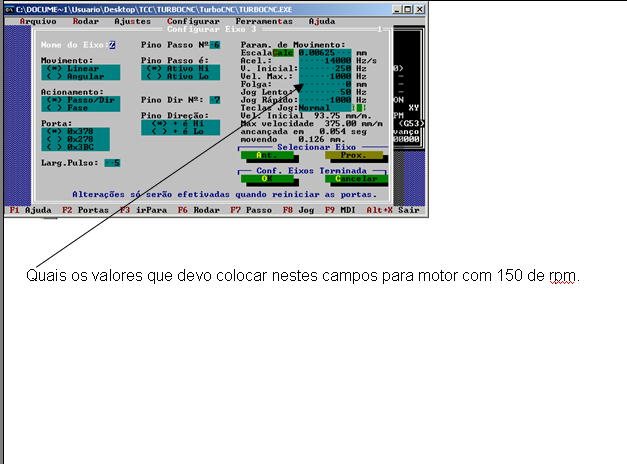This screenshot has width=627, height=464.
Task: Open the Ferramentas menu
Action: coord(264,21)
